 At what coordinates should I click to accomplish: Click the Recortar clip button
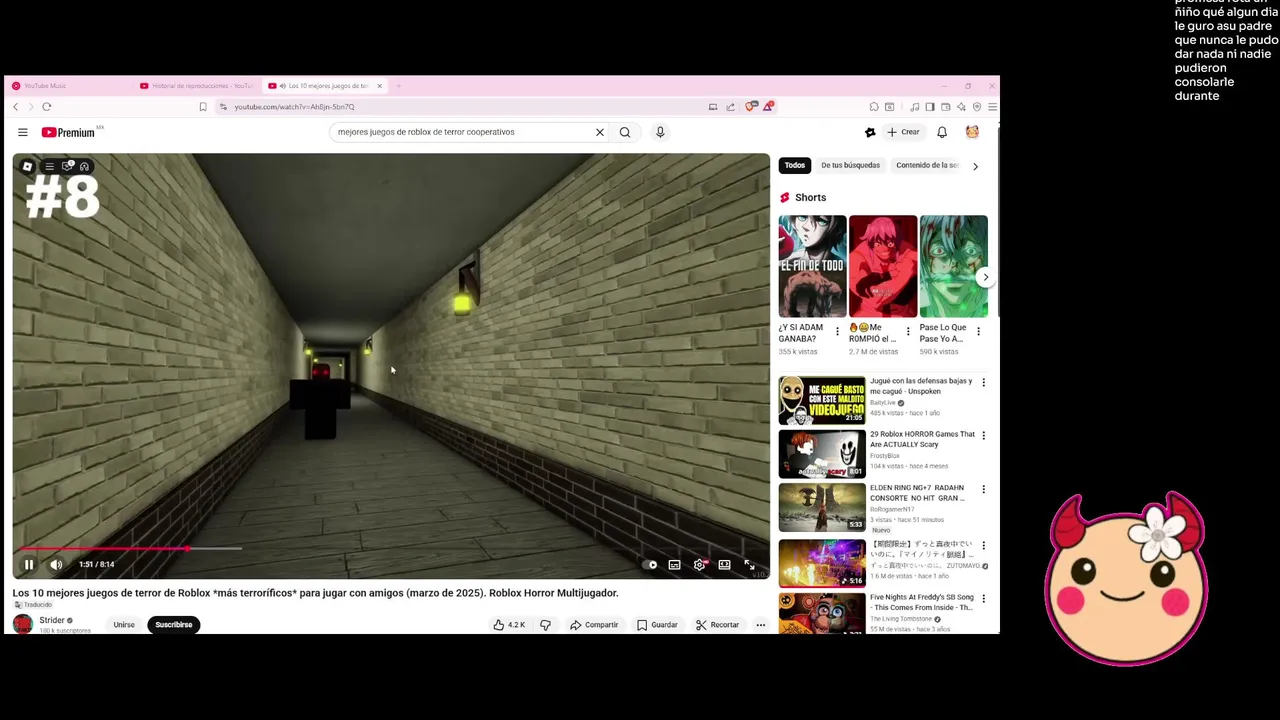(x=717, y=625)
